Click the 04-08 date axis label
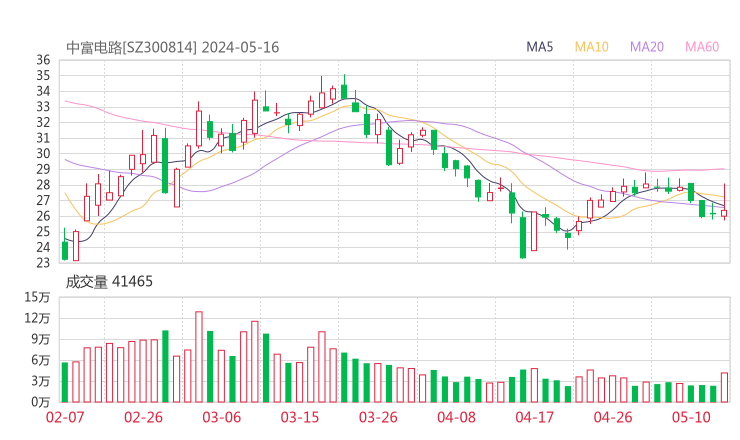The image size is (740, 440). click(456, 417)
